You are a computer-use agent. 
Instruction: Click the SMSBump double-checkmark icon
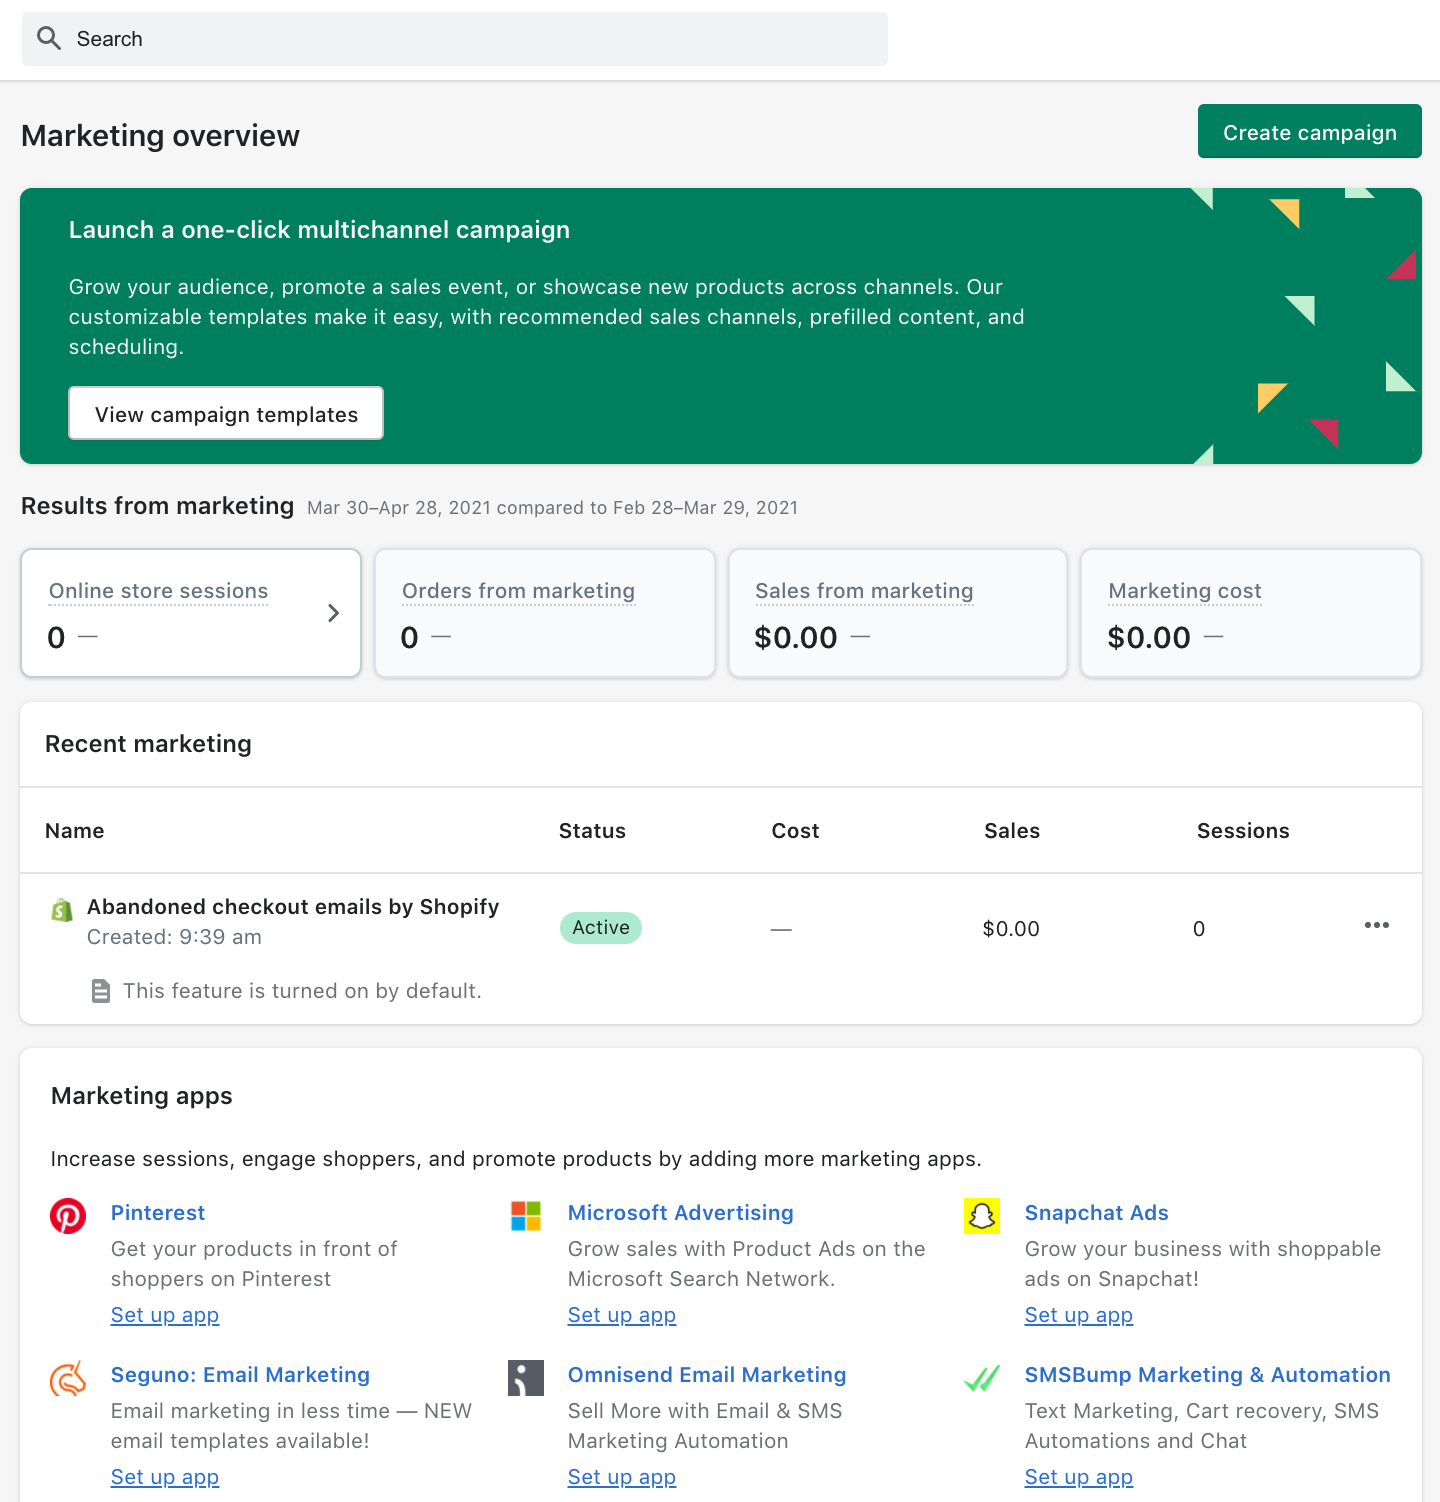coord(981,1378)
